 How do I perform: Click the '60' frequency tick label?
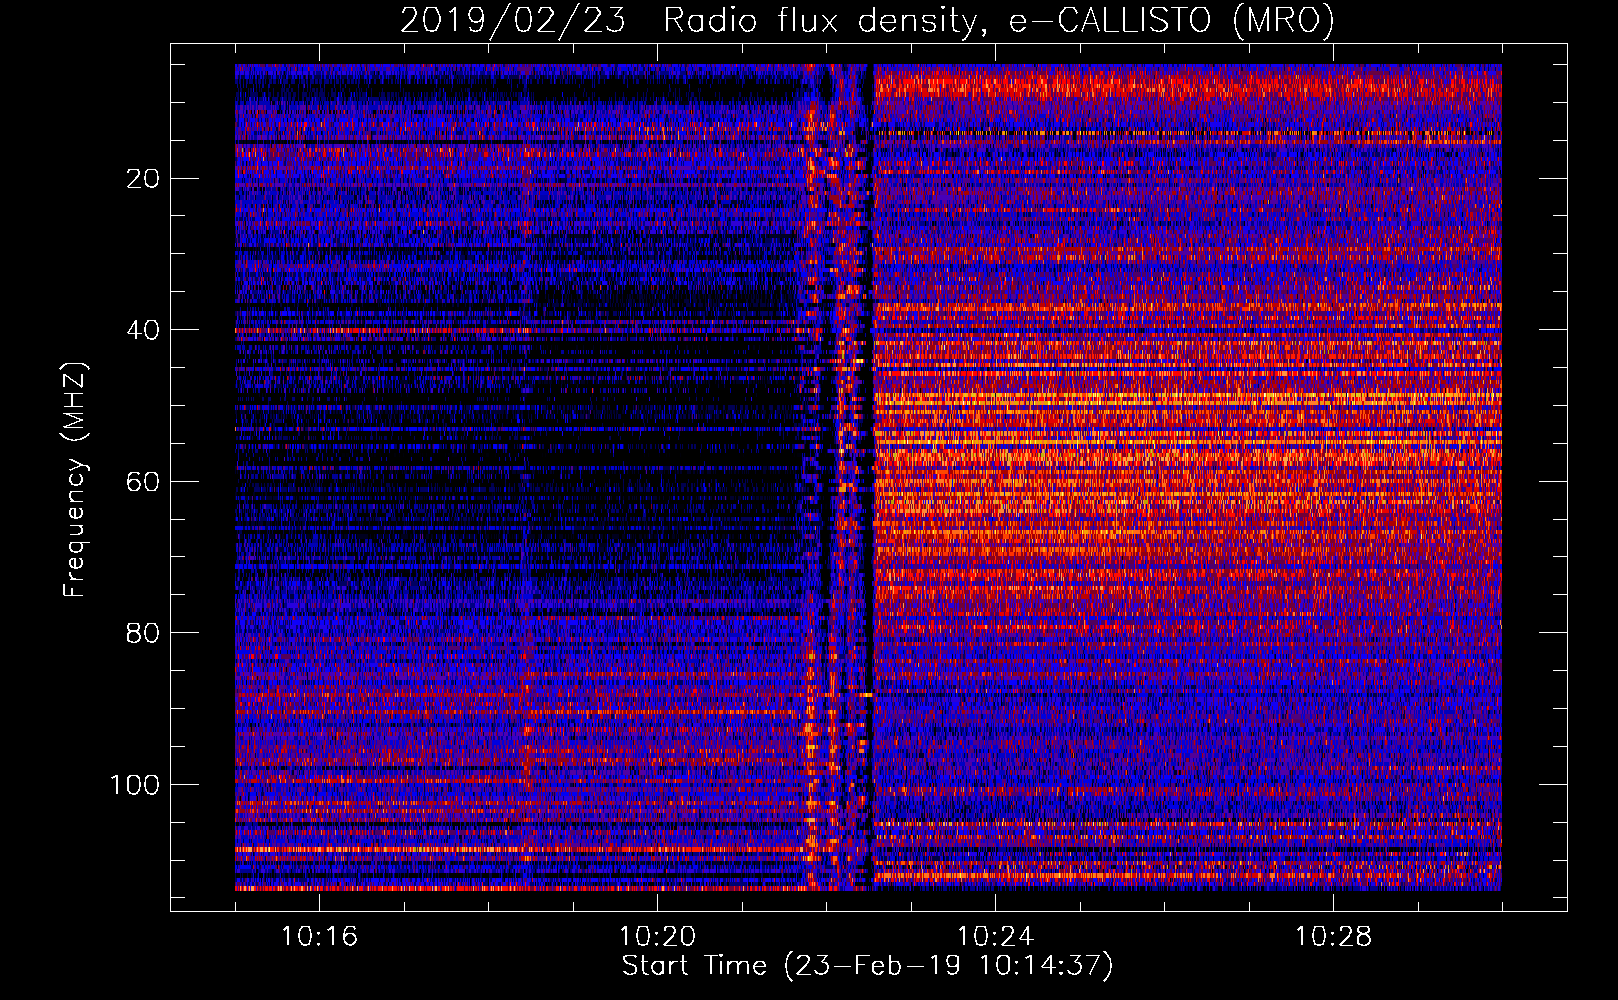tap(144, 482)
